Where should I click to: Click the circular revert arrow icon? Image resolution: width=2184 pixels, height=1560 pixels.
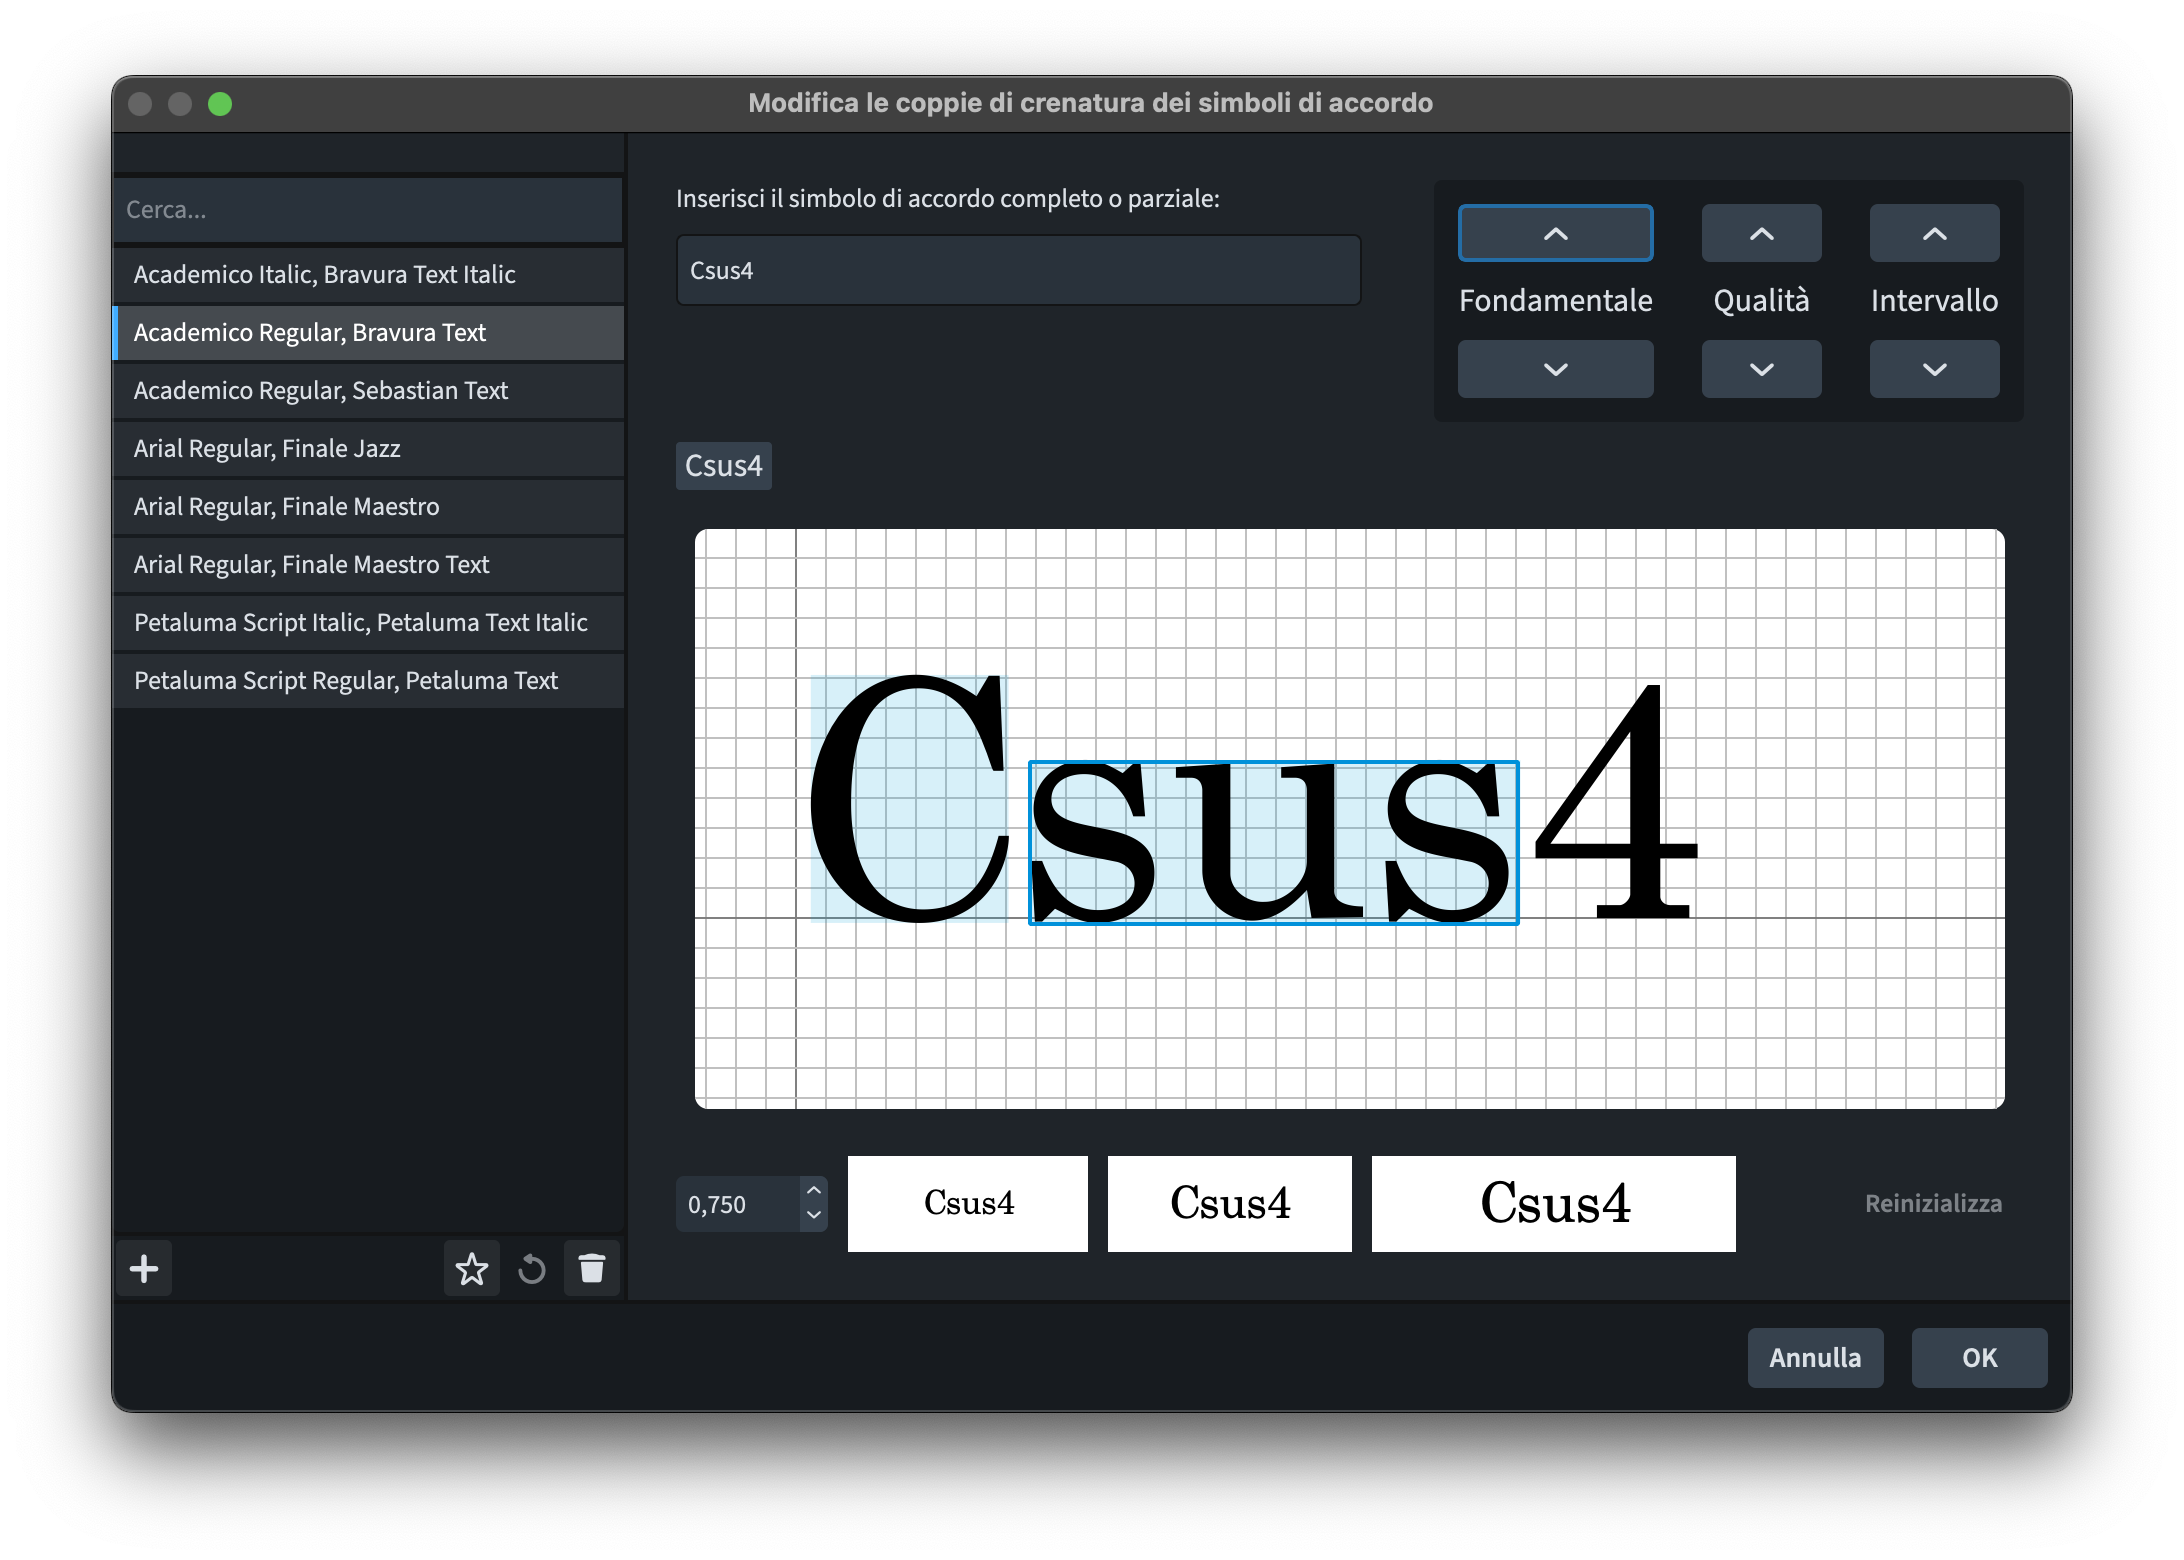pos(532,1269)
